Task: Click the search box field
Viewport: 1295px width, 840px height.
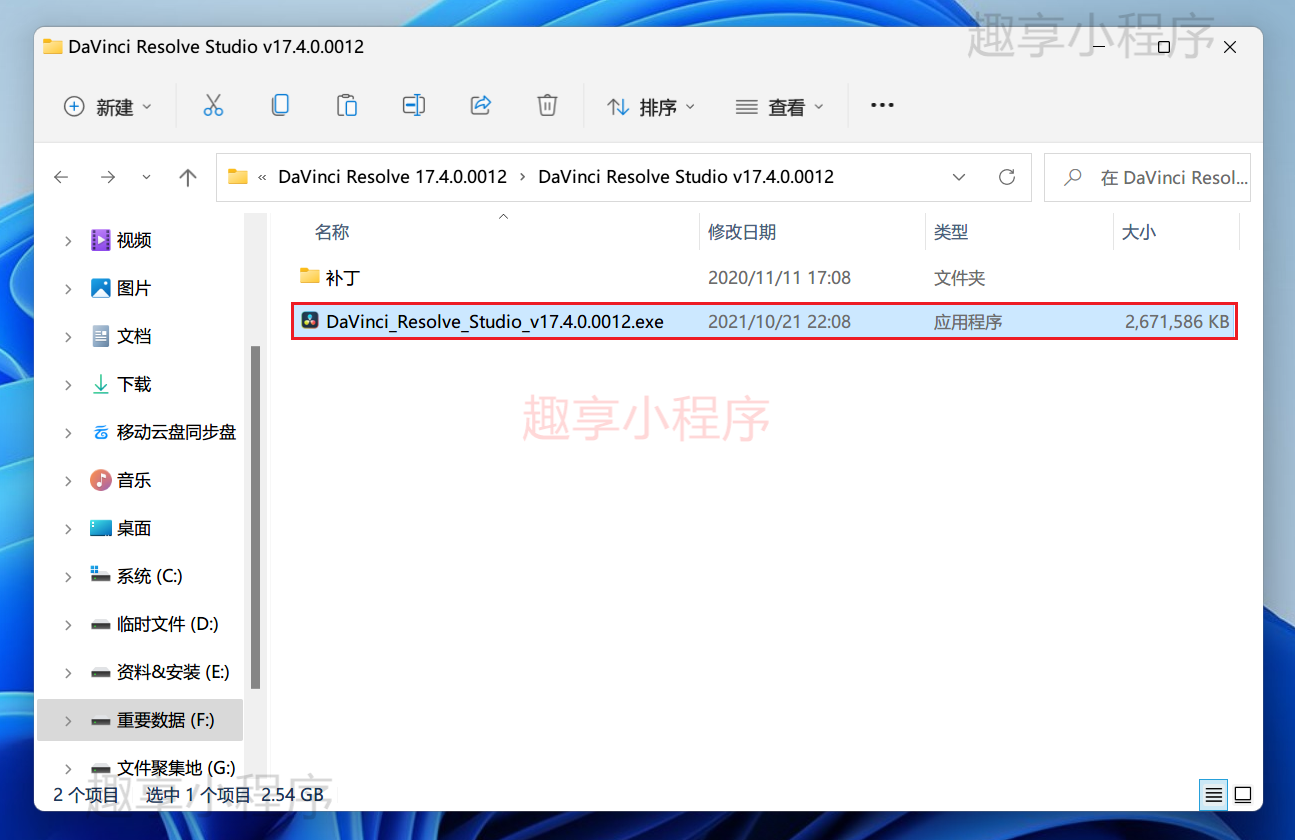Action: pyautogui.click(x=1147, y=177)
